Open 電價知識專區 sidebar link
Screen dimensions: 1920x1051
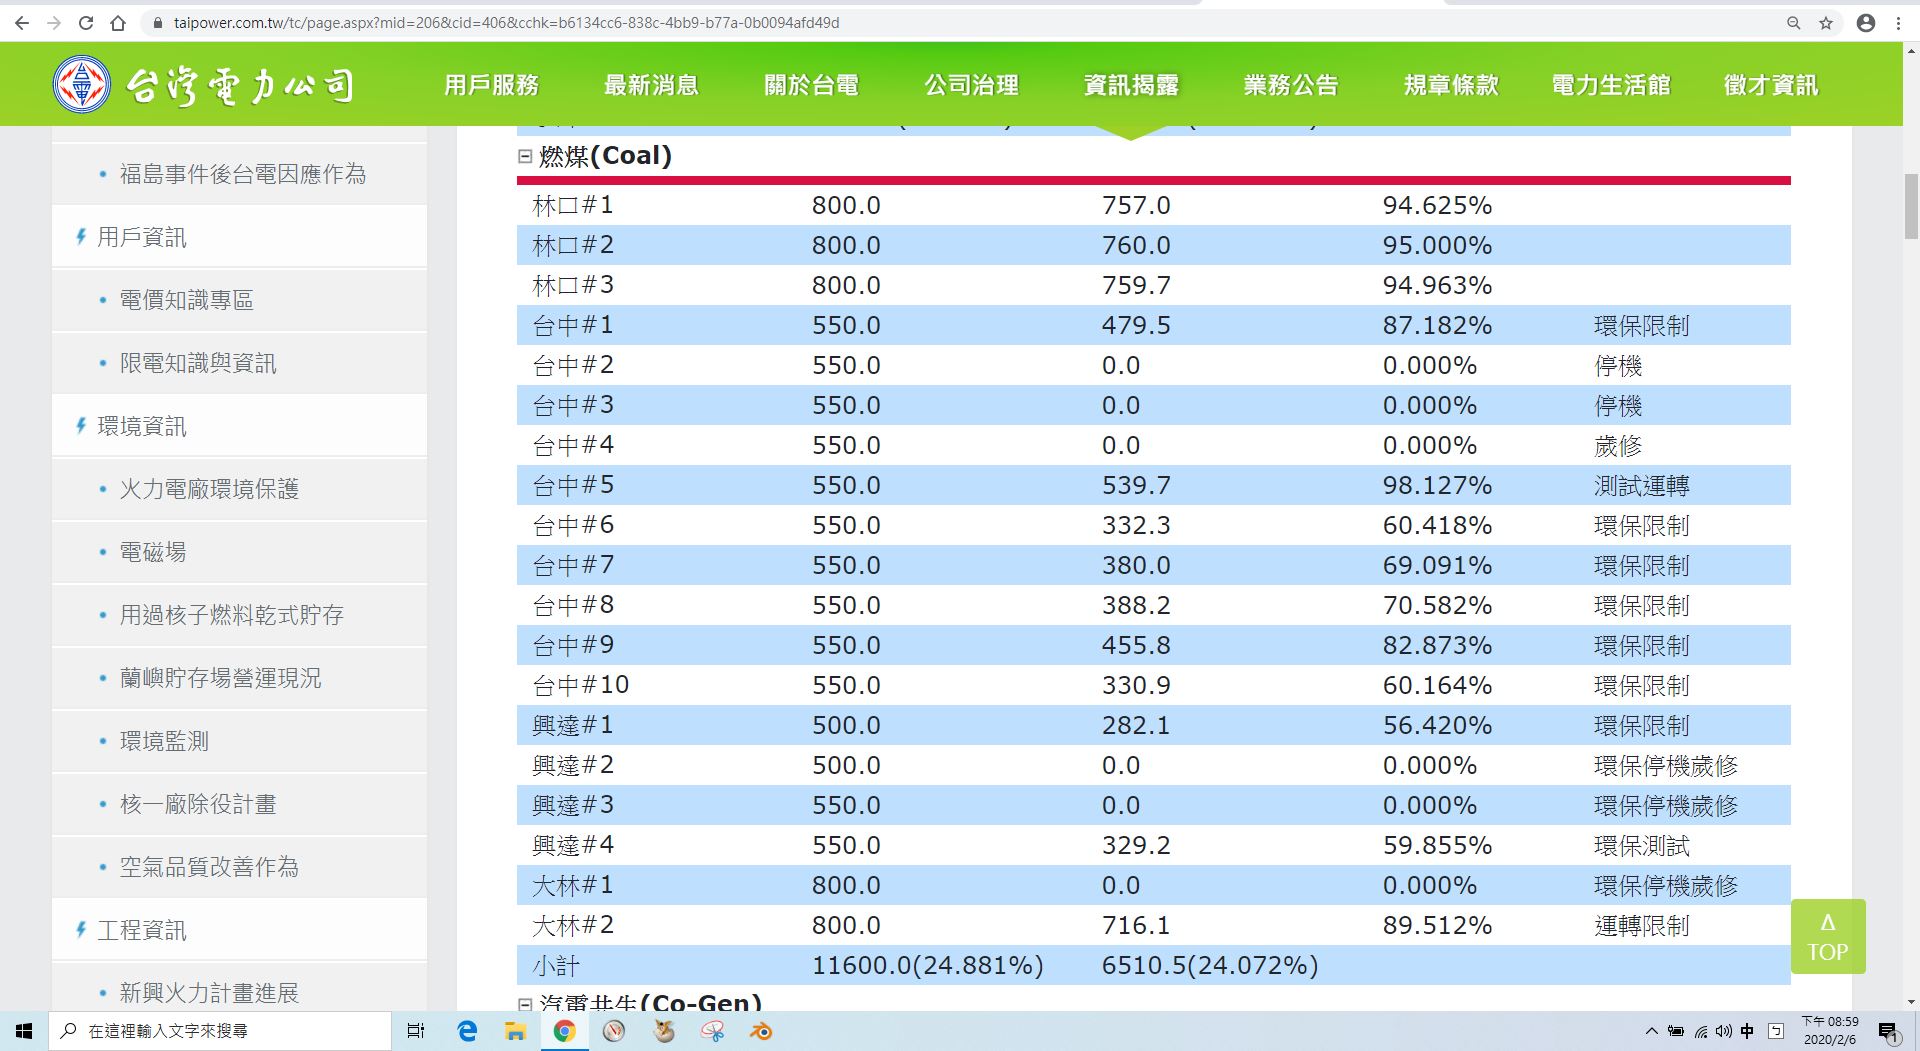187,300
